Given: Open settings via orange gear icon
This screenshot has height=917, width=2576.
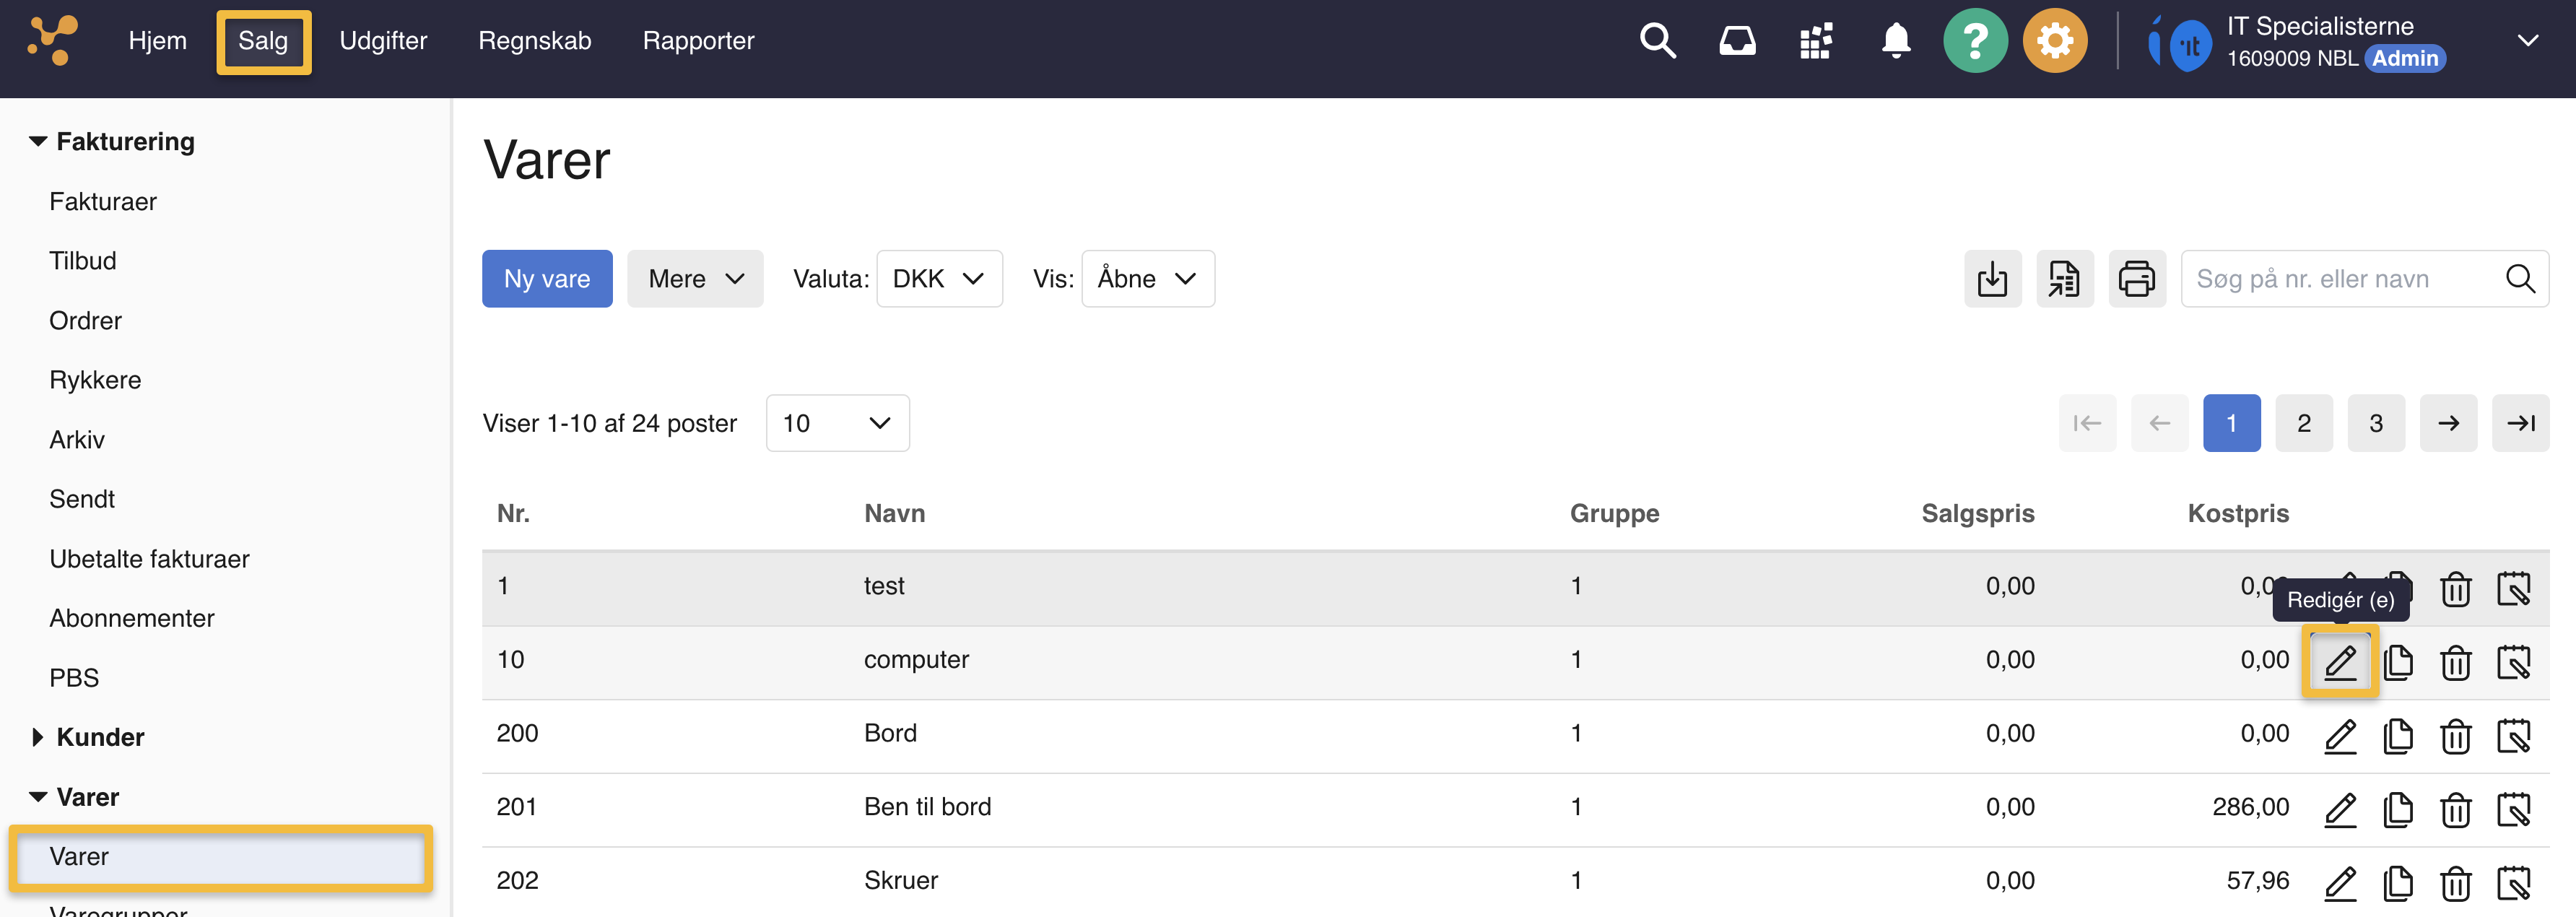Looking at the screenshot, I should click(2054, 41).
